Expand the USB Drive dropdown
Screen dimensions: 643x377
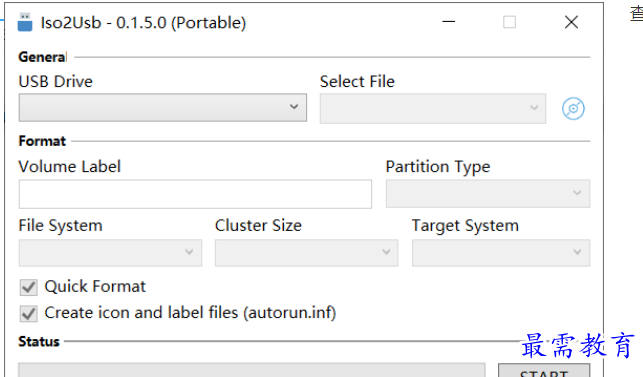click(163, 107)
